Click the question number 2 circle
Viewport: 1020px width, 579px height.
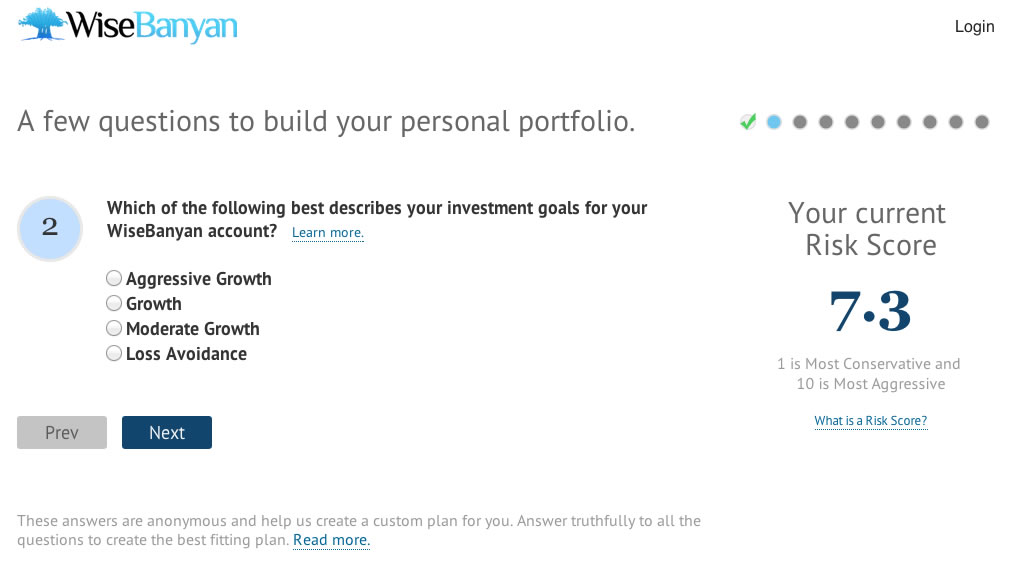click(50, 228)
